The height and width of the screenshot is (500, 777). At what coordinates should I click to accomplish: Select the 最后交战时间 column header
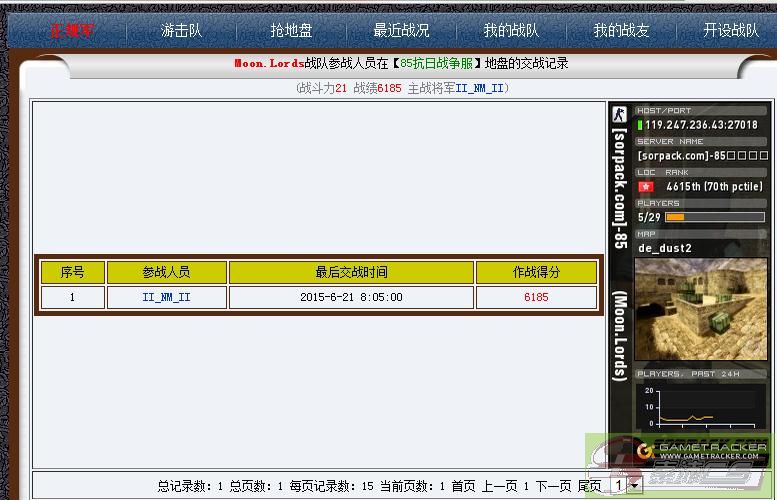[351, 272]
